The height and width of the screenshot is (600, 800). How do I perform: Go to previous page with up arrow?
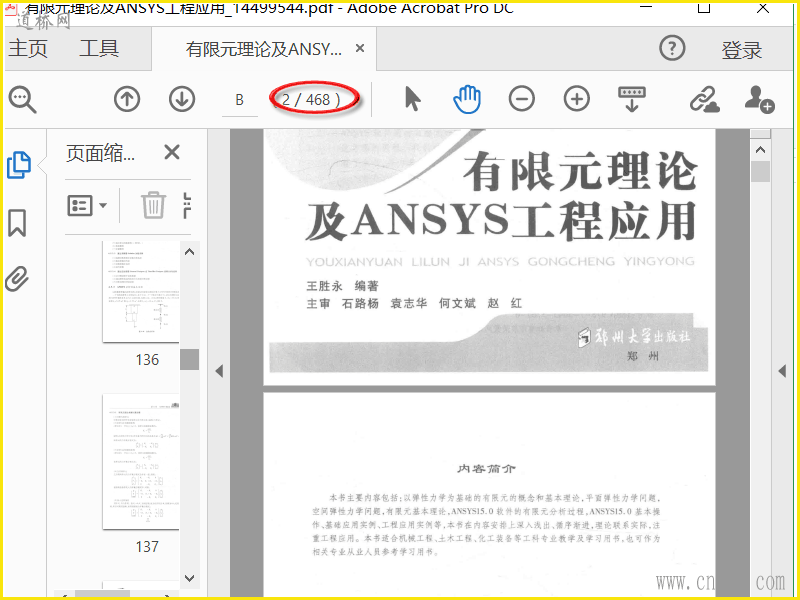[x=127, y=99]
